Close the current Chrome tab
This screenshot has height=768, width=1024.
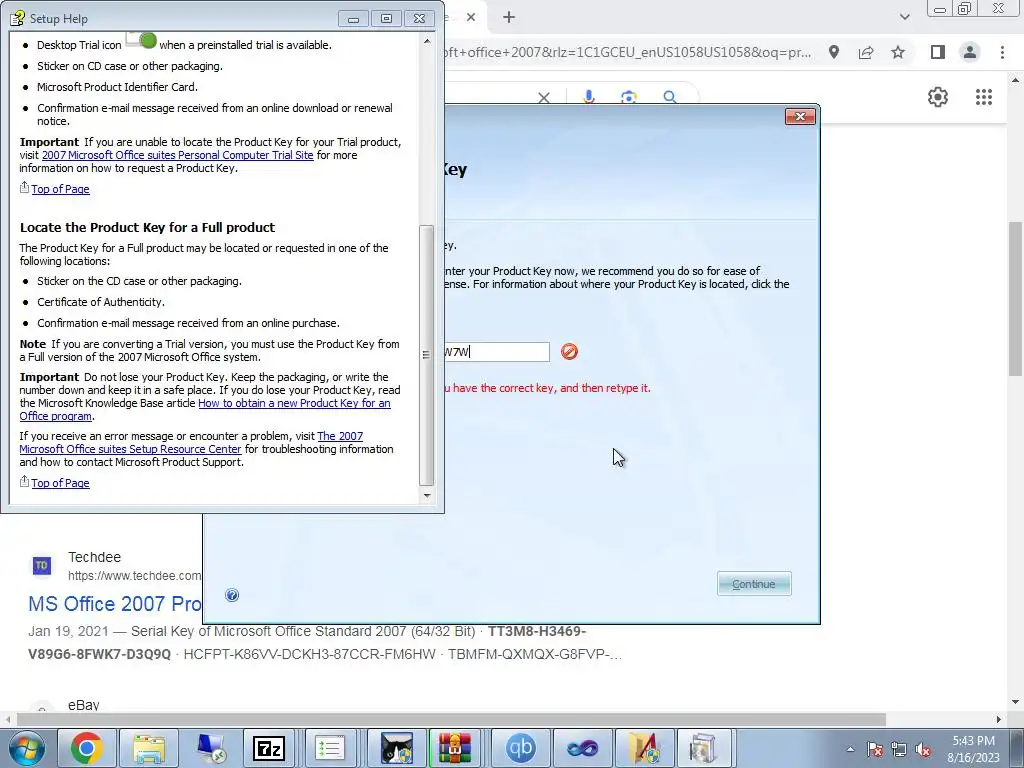click(x=471, y=18)
